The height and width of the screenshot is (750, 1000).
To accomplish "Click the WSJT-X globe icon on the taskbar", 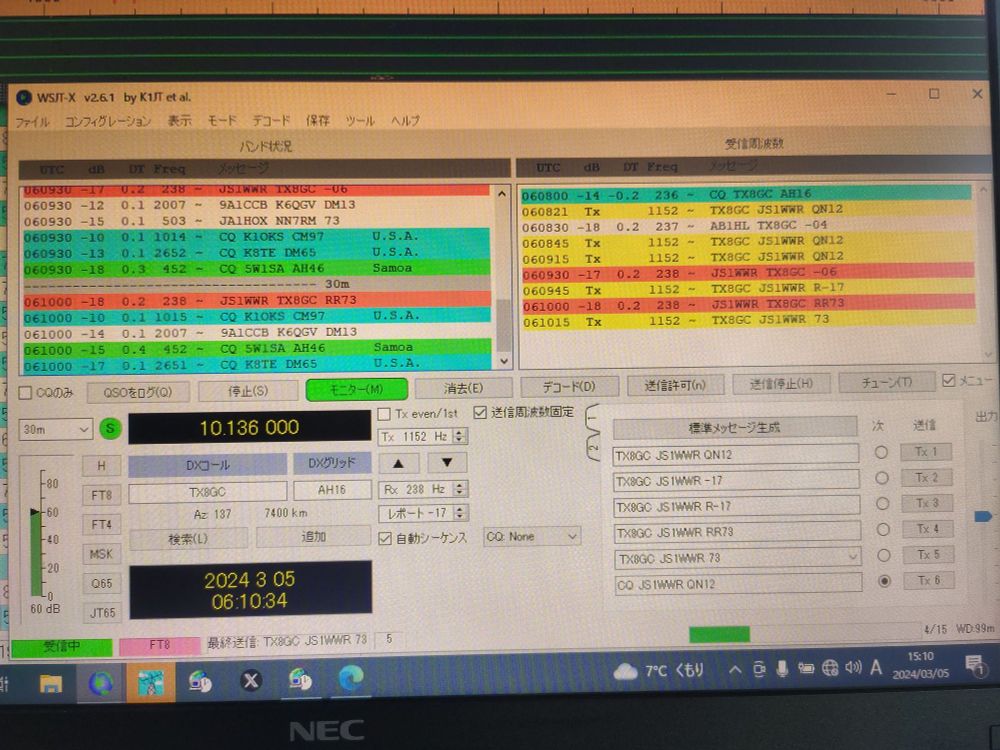I will [101, 683].
